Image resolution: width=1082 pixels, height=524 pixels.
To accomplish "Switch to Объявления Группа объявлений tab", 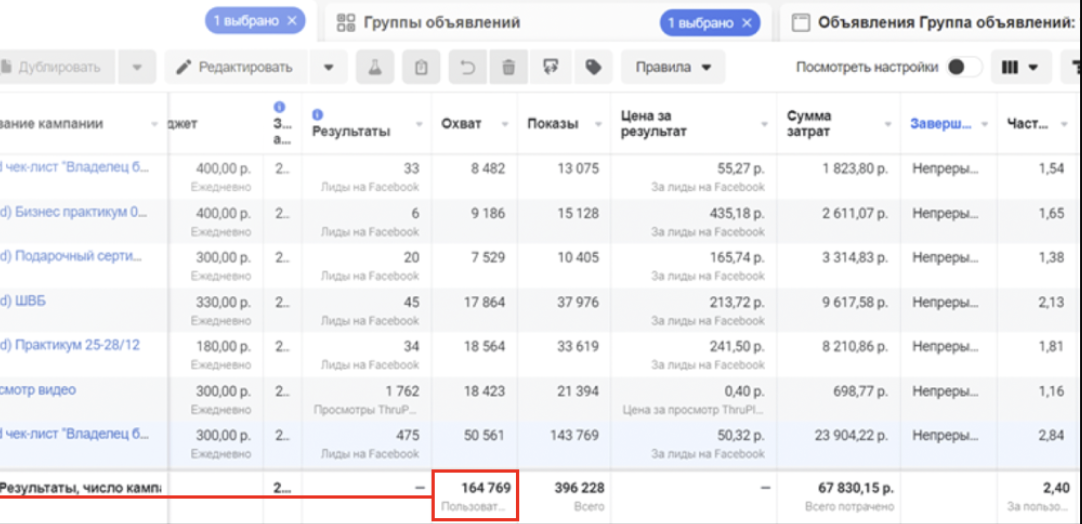I will pos(946,23).
